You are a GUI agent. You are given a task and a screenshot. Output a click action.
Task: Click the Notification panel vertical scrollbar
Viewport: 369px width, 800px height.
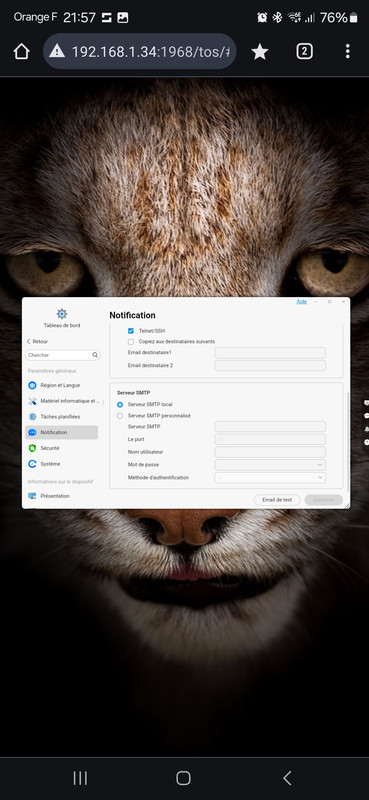tap(348, 441)
